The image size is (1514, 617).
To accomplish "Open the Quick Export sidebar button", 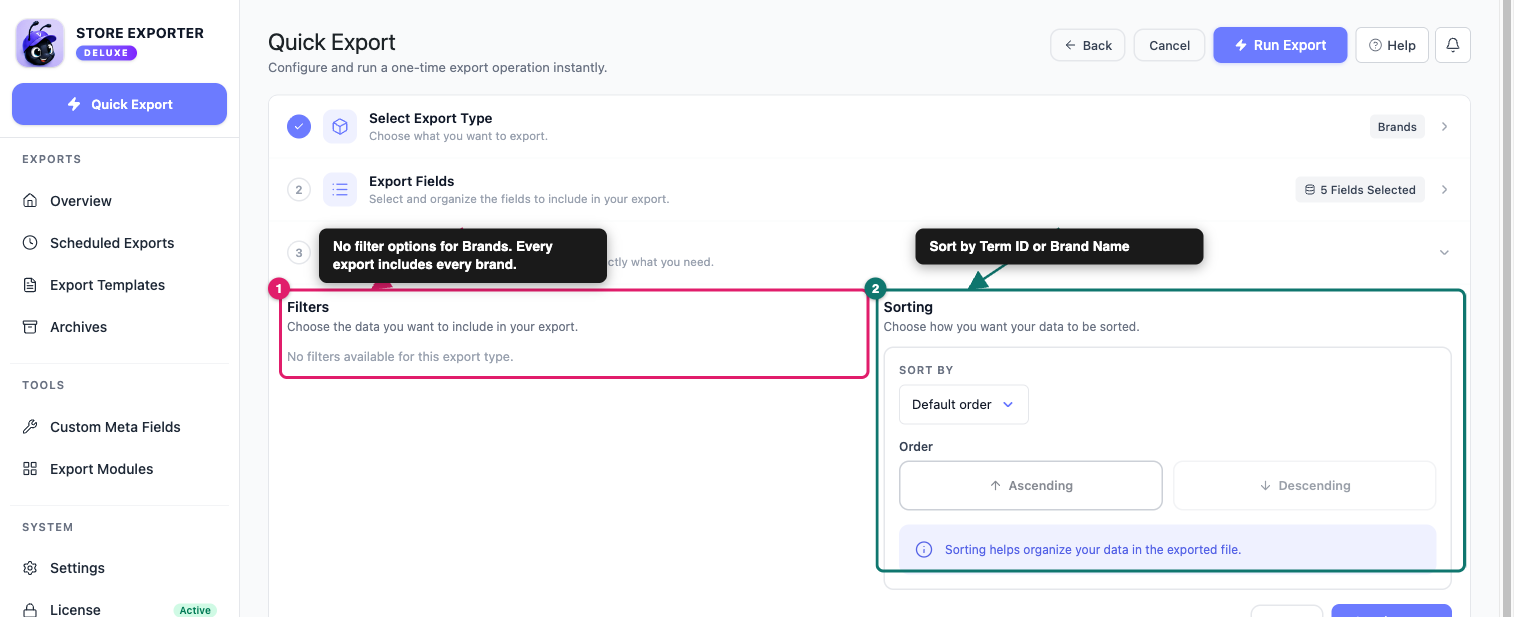I will (x=119, y=104).
